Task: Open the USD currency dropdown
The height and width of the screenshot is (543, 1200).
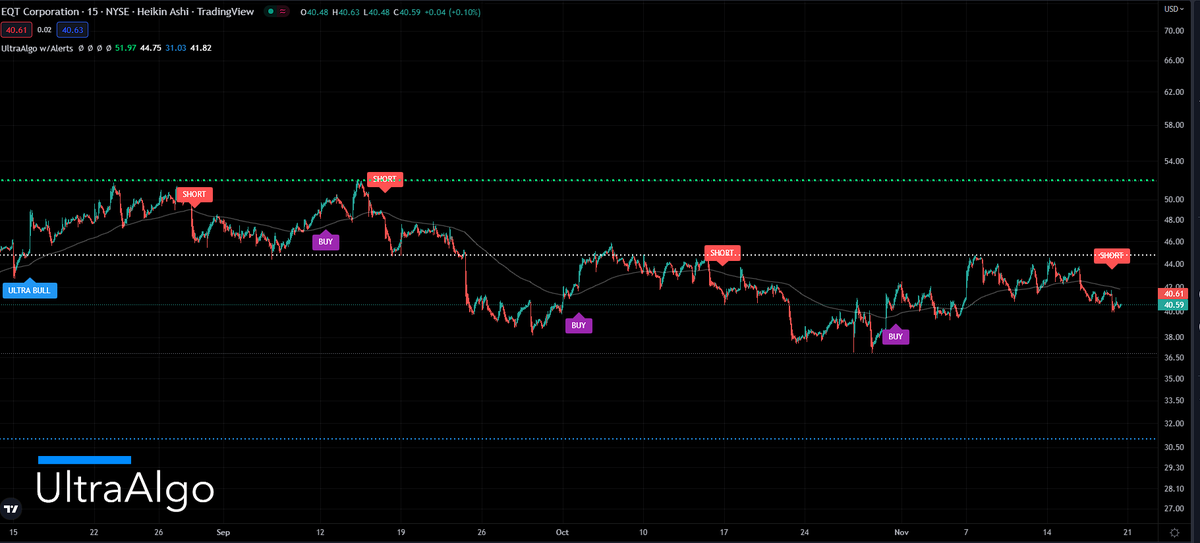Action: coord(1175,8)
